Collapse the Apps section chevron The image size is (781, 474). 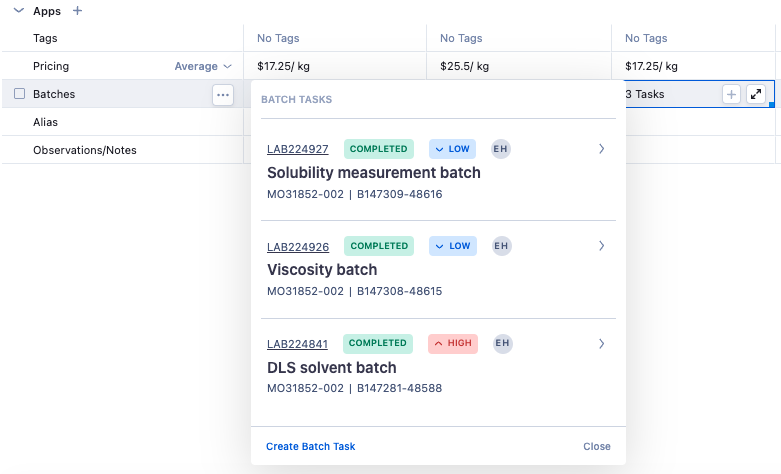(18, 11)
